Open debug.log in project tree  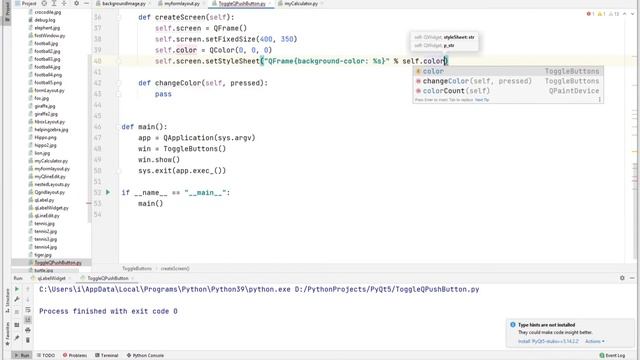pyautogui.click(x=42, y=20)
